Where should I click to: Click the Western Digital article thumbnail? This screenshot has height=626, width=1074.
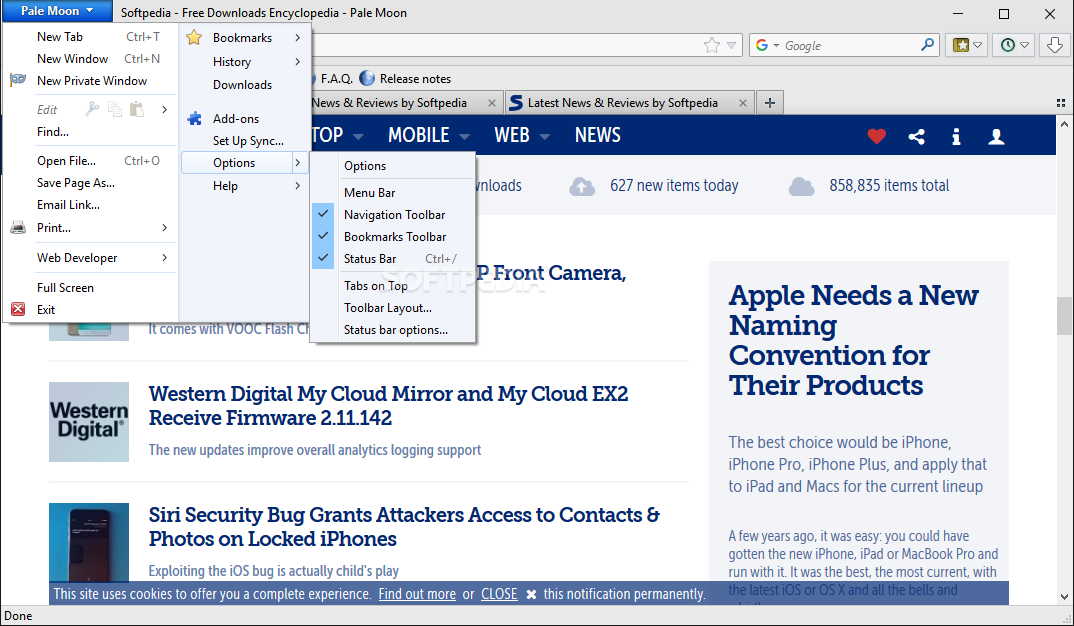89,422
